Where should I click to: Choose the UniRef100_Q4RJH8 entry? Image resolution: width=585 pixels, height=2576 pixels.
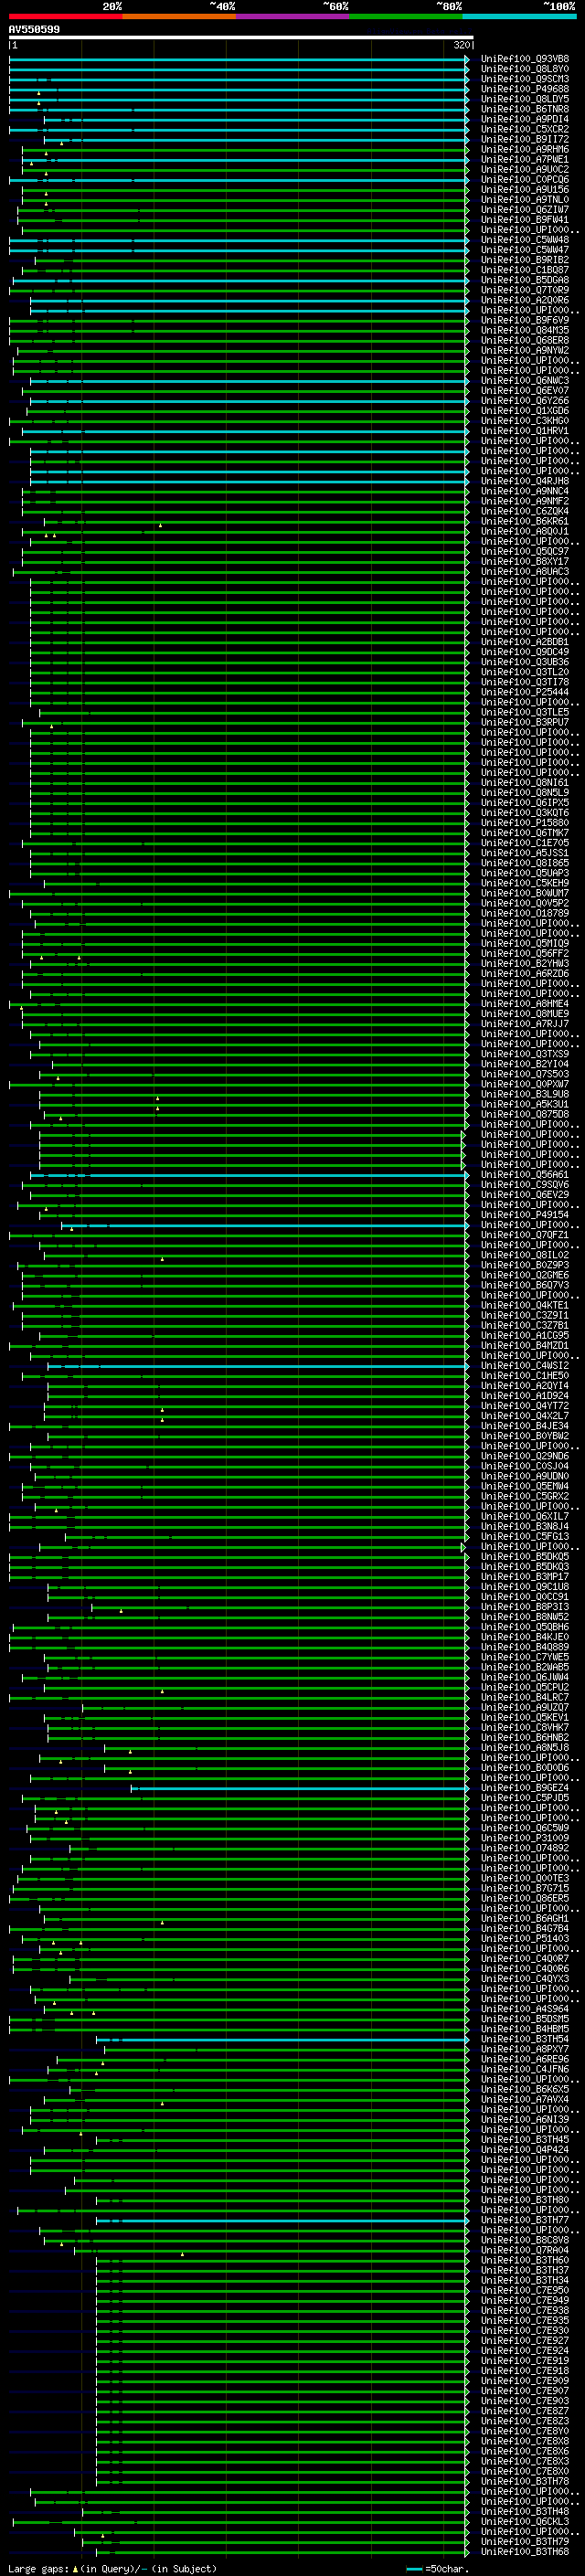[525, 481]
